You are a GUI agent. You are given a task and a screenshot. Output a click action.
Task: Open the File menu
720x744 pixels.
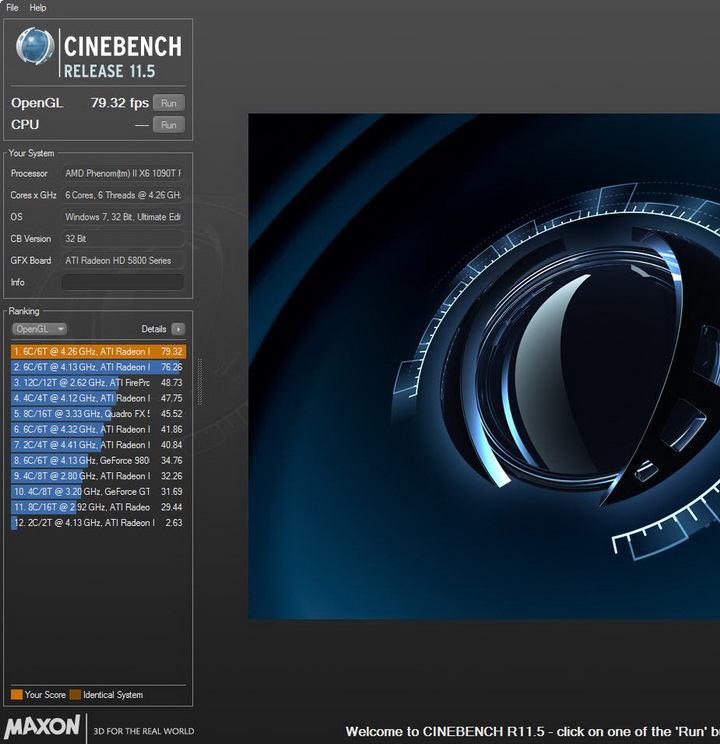tap(12, 8)
